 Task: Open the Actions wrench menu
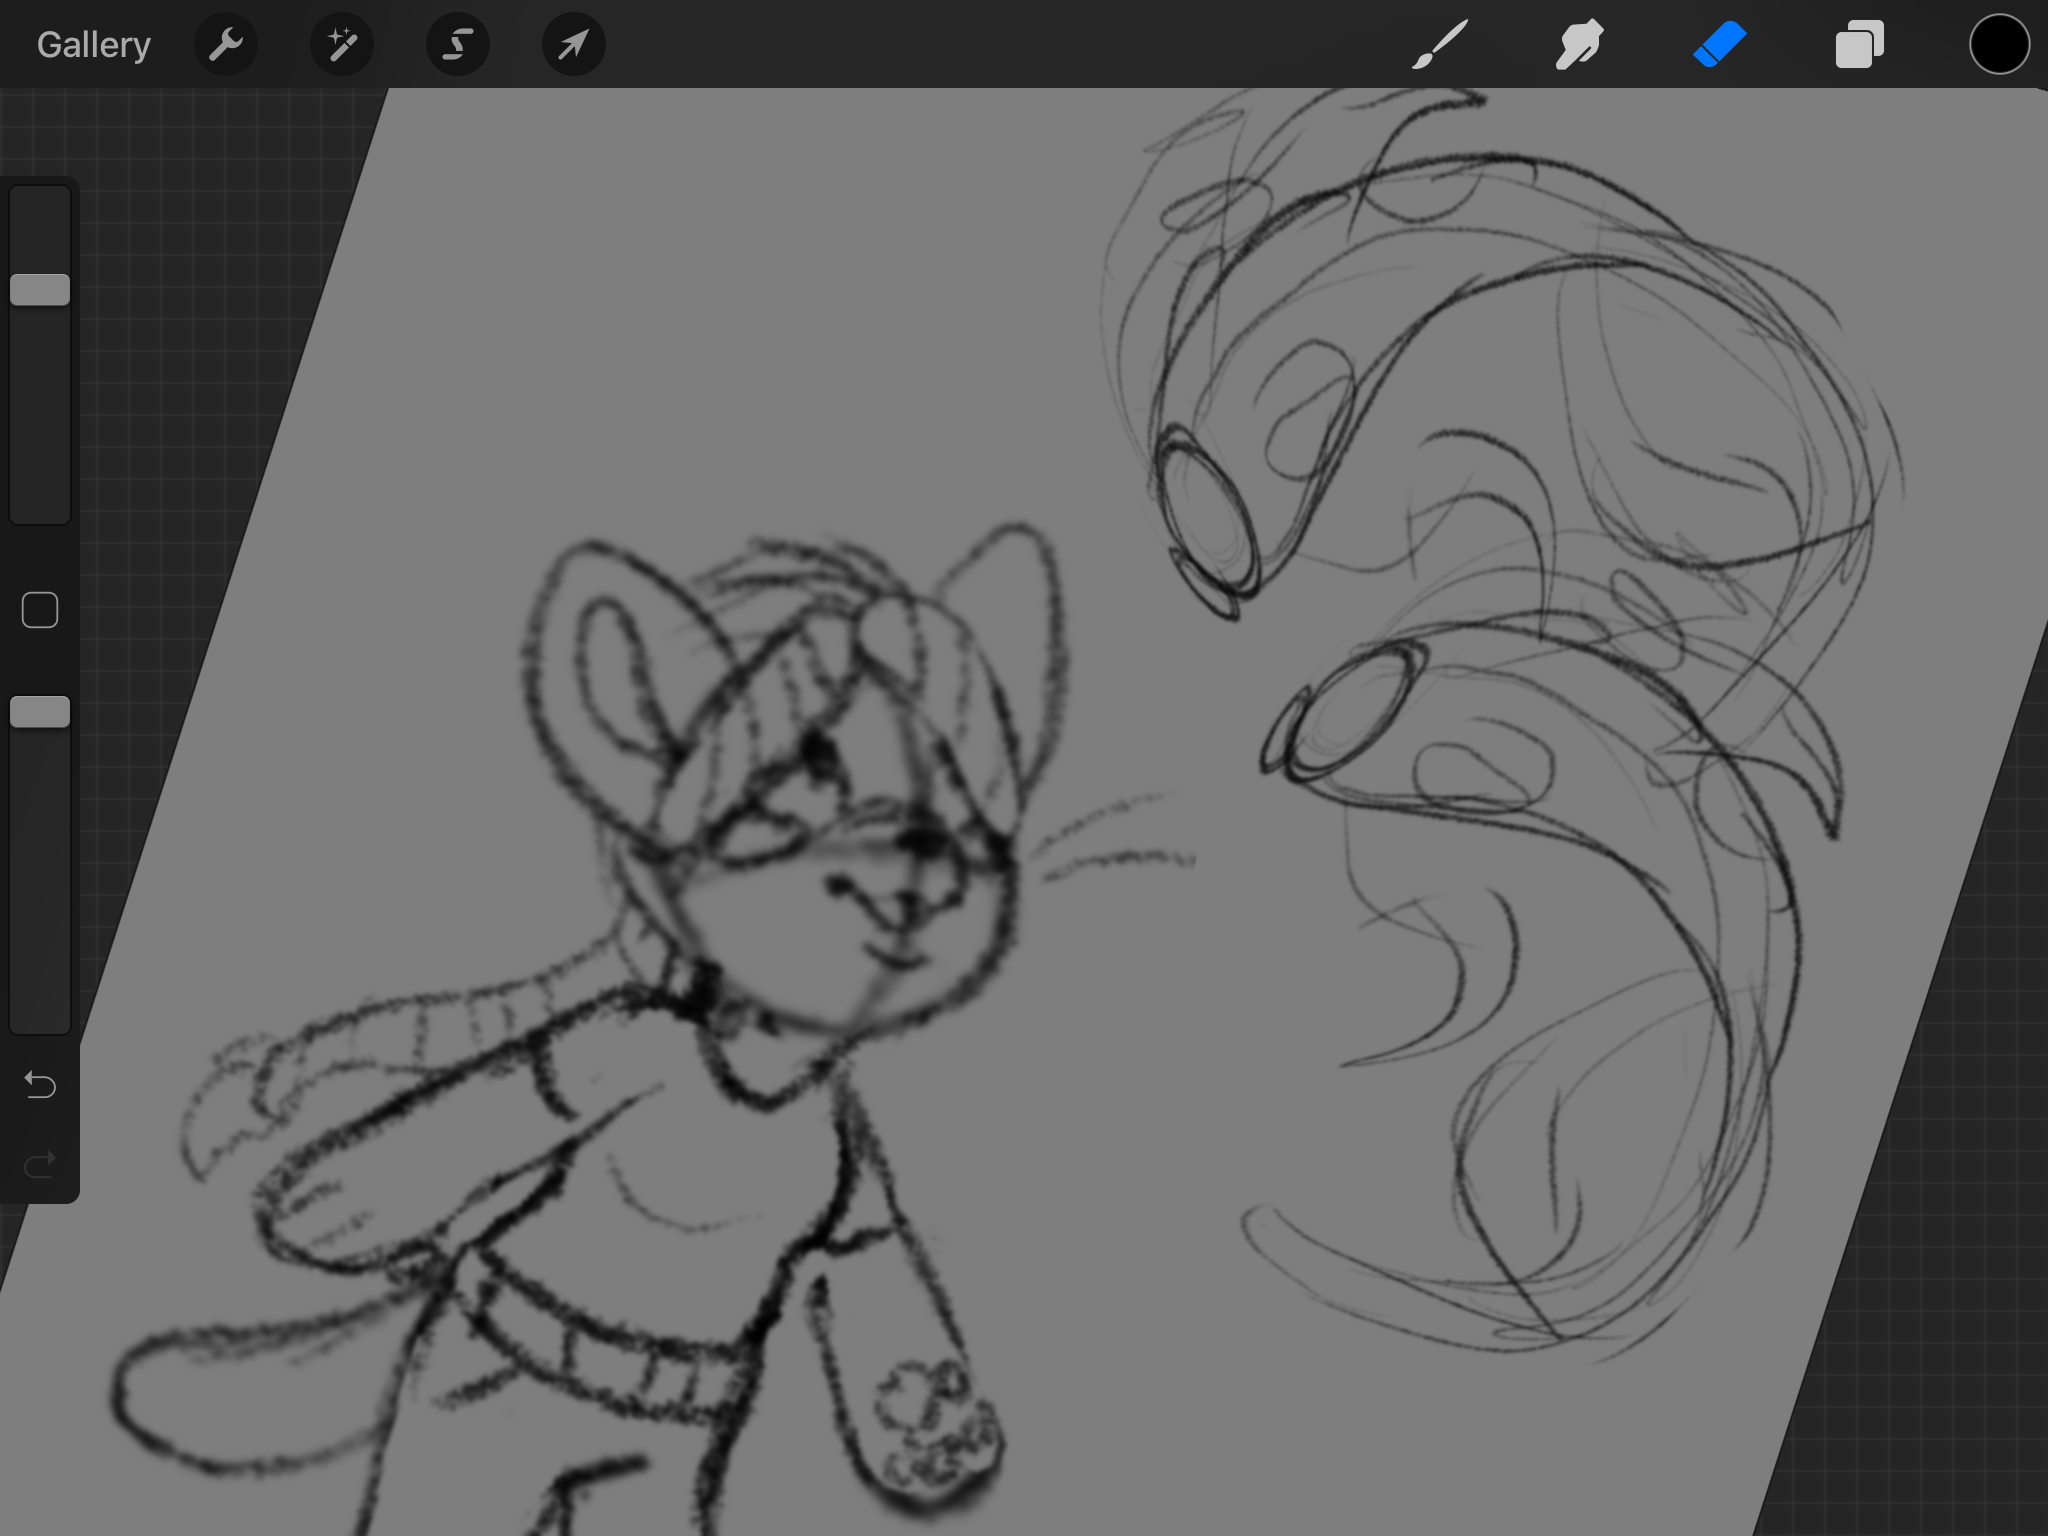(226, 45)
